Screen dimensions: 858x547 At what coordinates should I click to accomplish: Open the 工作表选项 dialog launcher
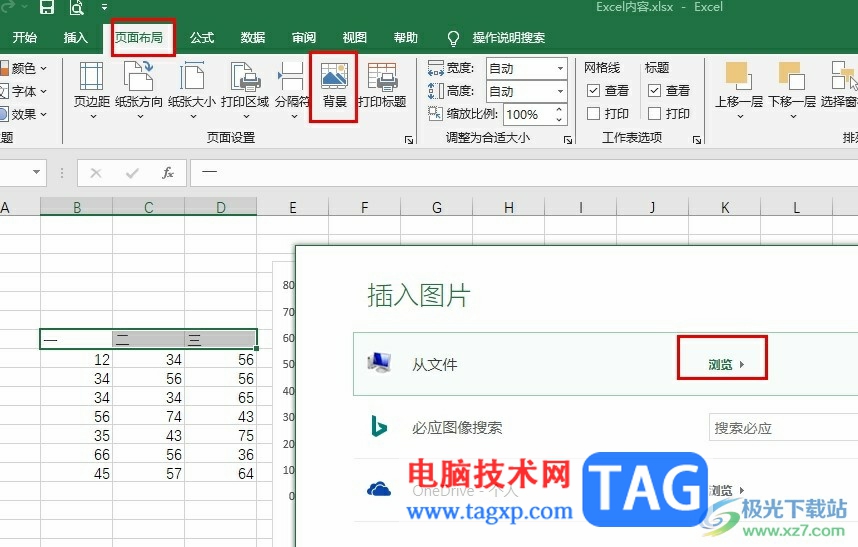click(x=697, y=140)
